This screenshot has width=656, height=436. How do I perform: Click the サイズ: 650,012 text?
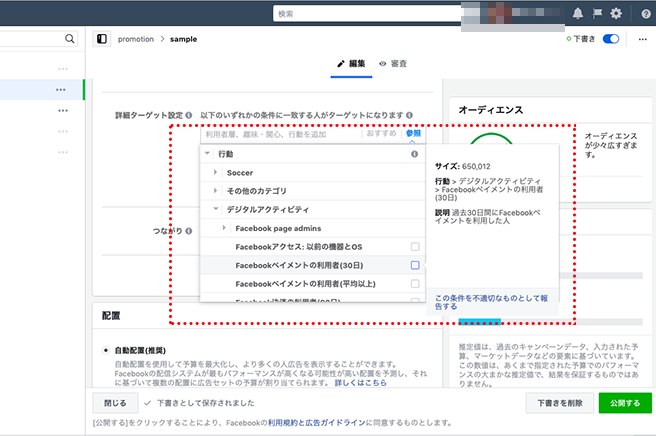(x=462, y=166)
